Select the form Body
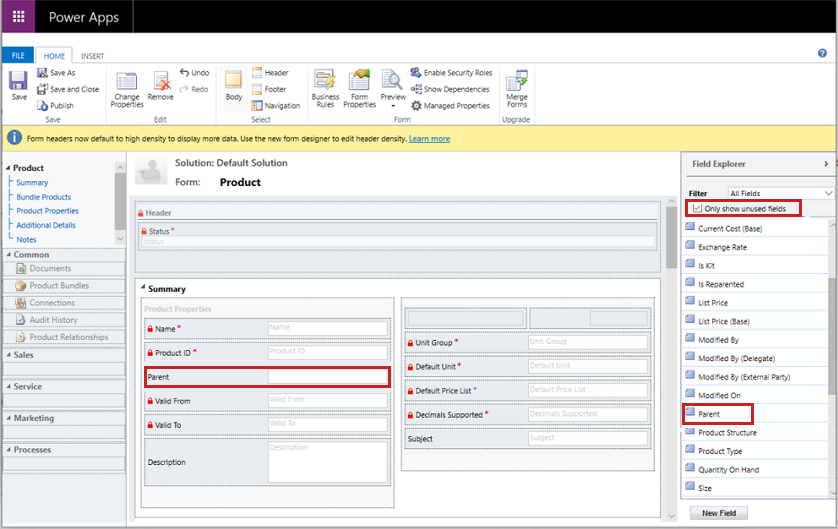838x529 pixels. (234, 85)
